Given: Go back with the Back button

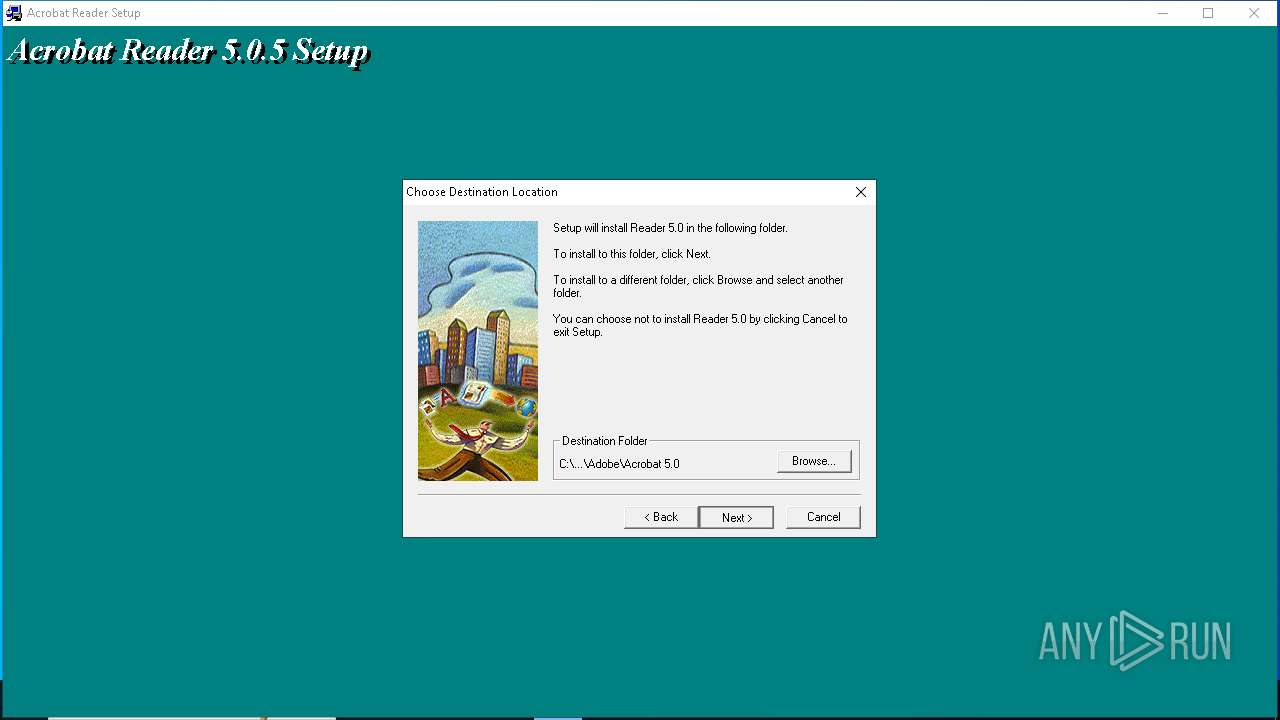Looking at the screenshot, I should [x=661, y=517].
